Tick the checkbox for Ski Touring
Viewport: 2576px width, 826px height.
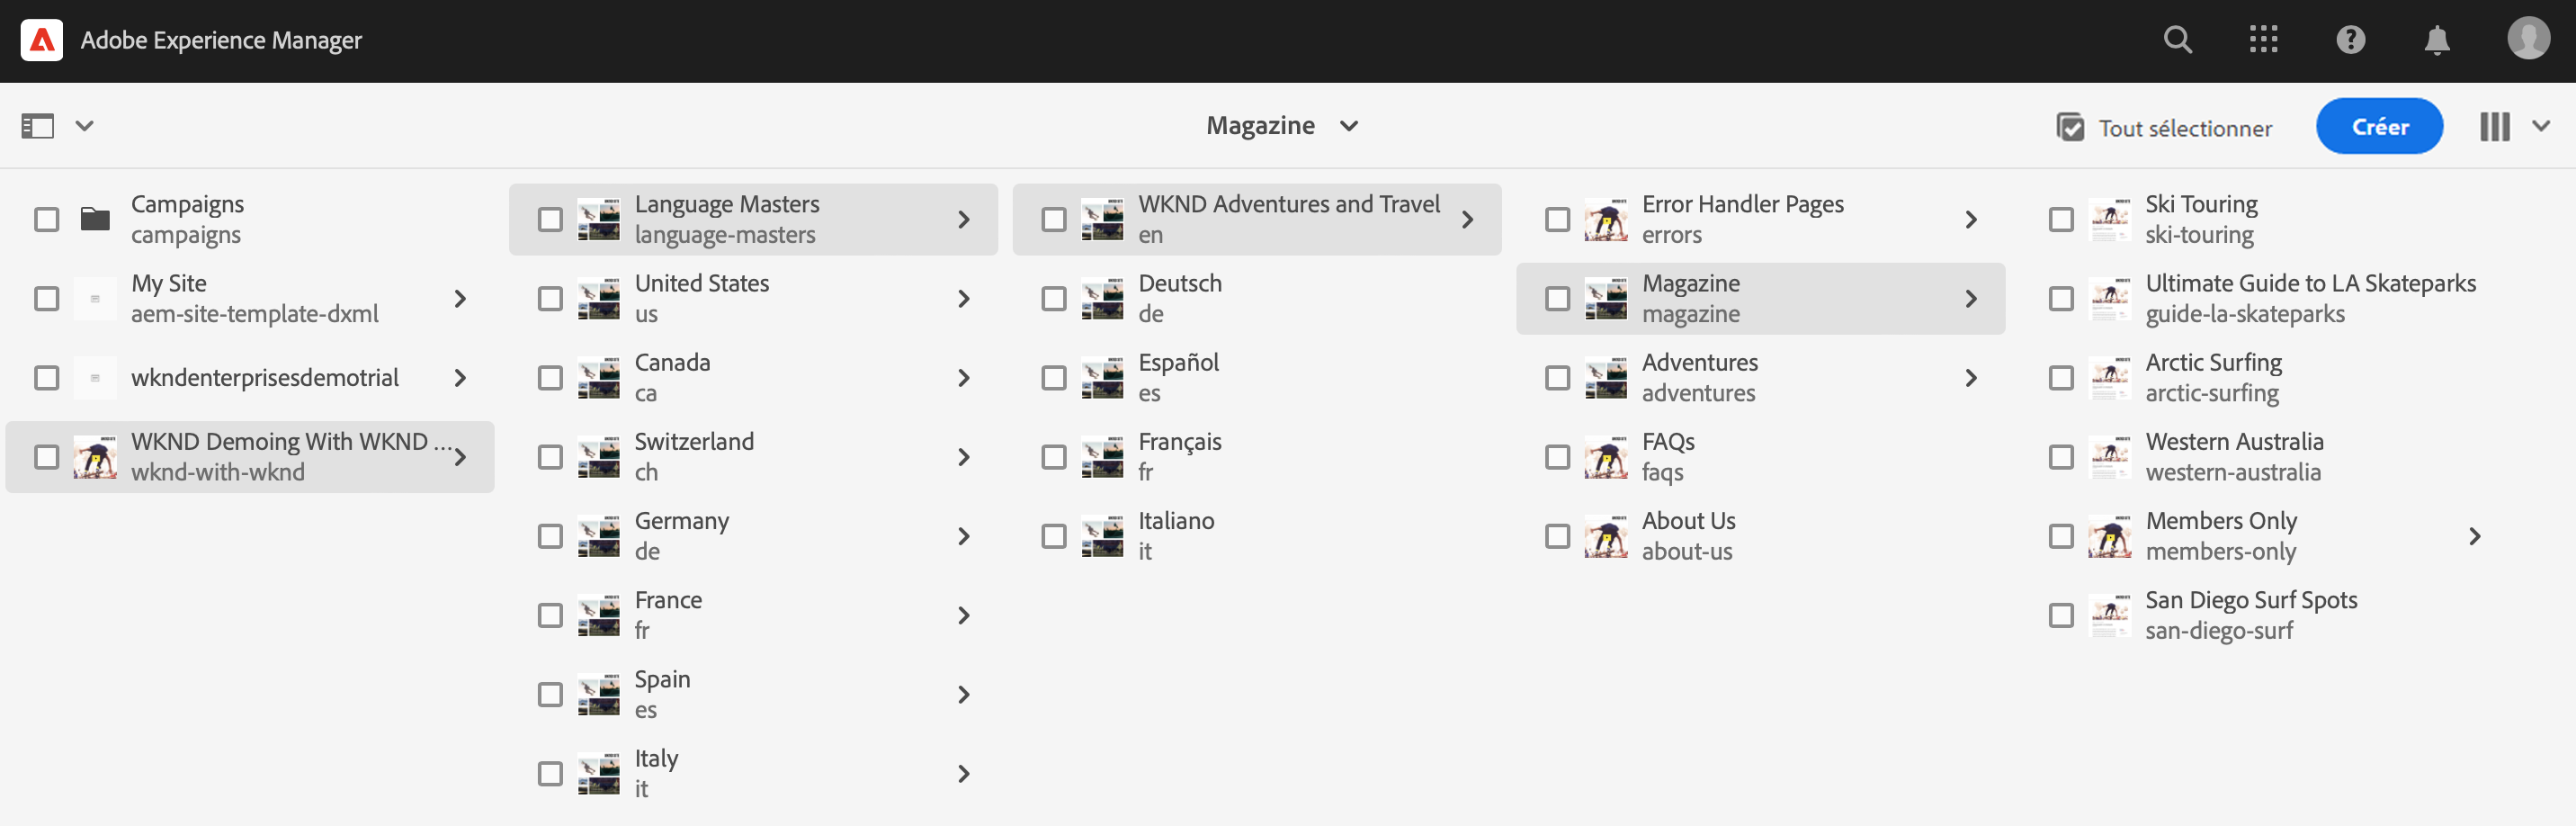point(2061,219)
